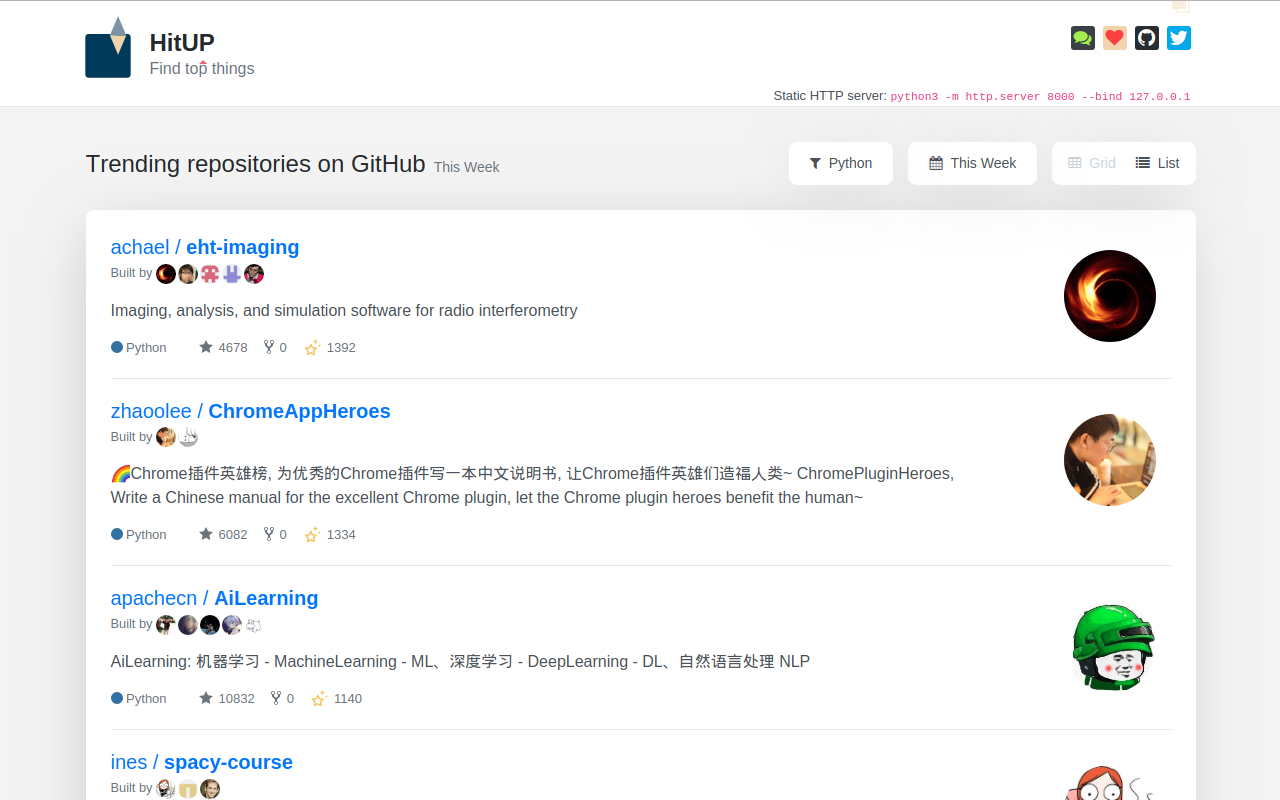Click first contributor avatar on AiLearning
Screen dimensions: 1280x800
(x=166, y=625)
